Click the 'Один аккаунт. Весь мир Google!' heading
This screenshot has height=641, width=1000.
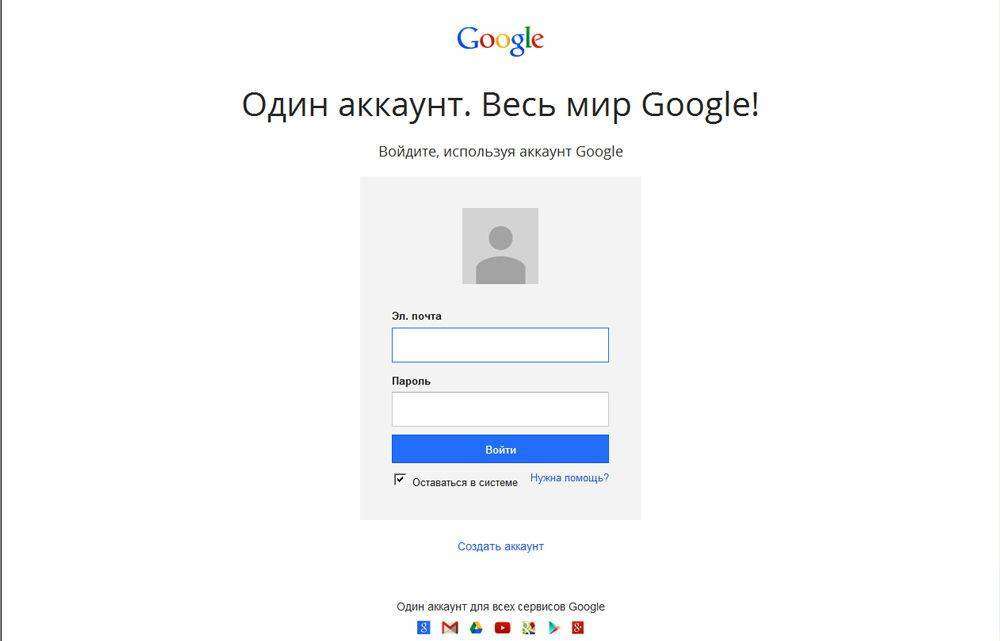[x=501, y=105]
